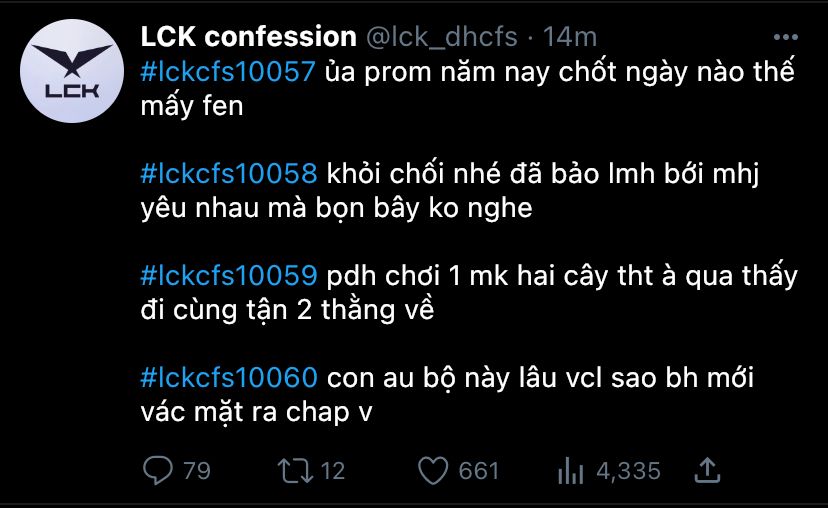Retweet using the arrows icon

click(x=296, y=471)
